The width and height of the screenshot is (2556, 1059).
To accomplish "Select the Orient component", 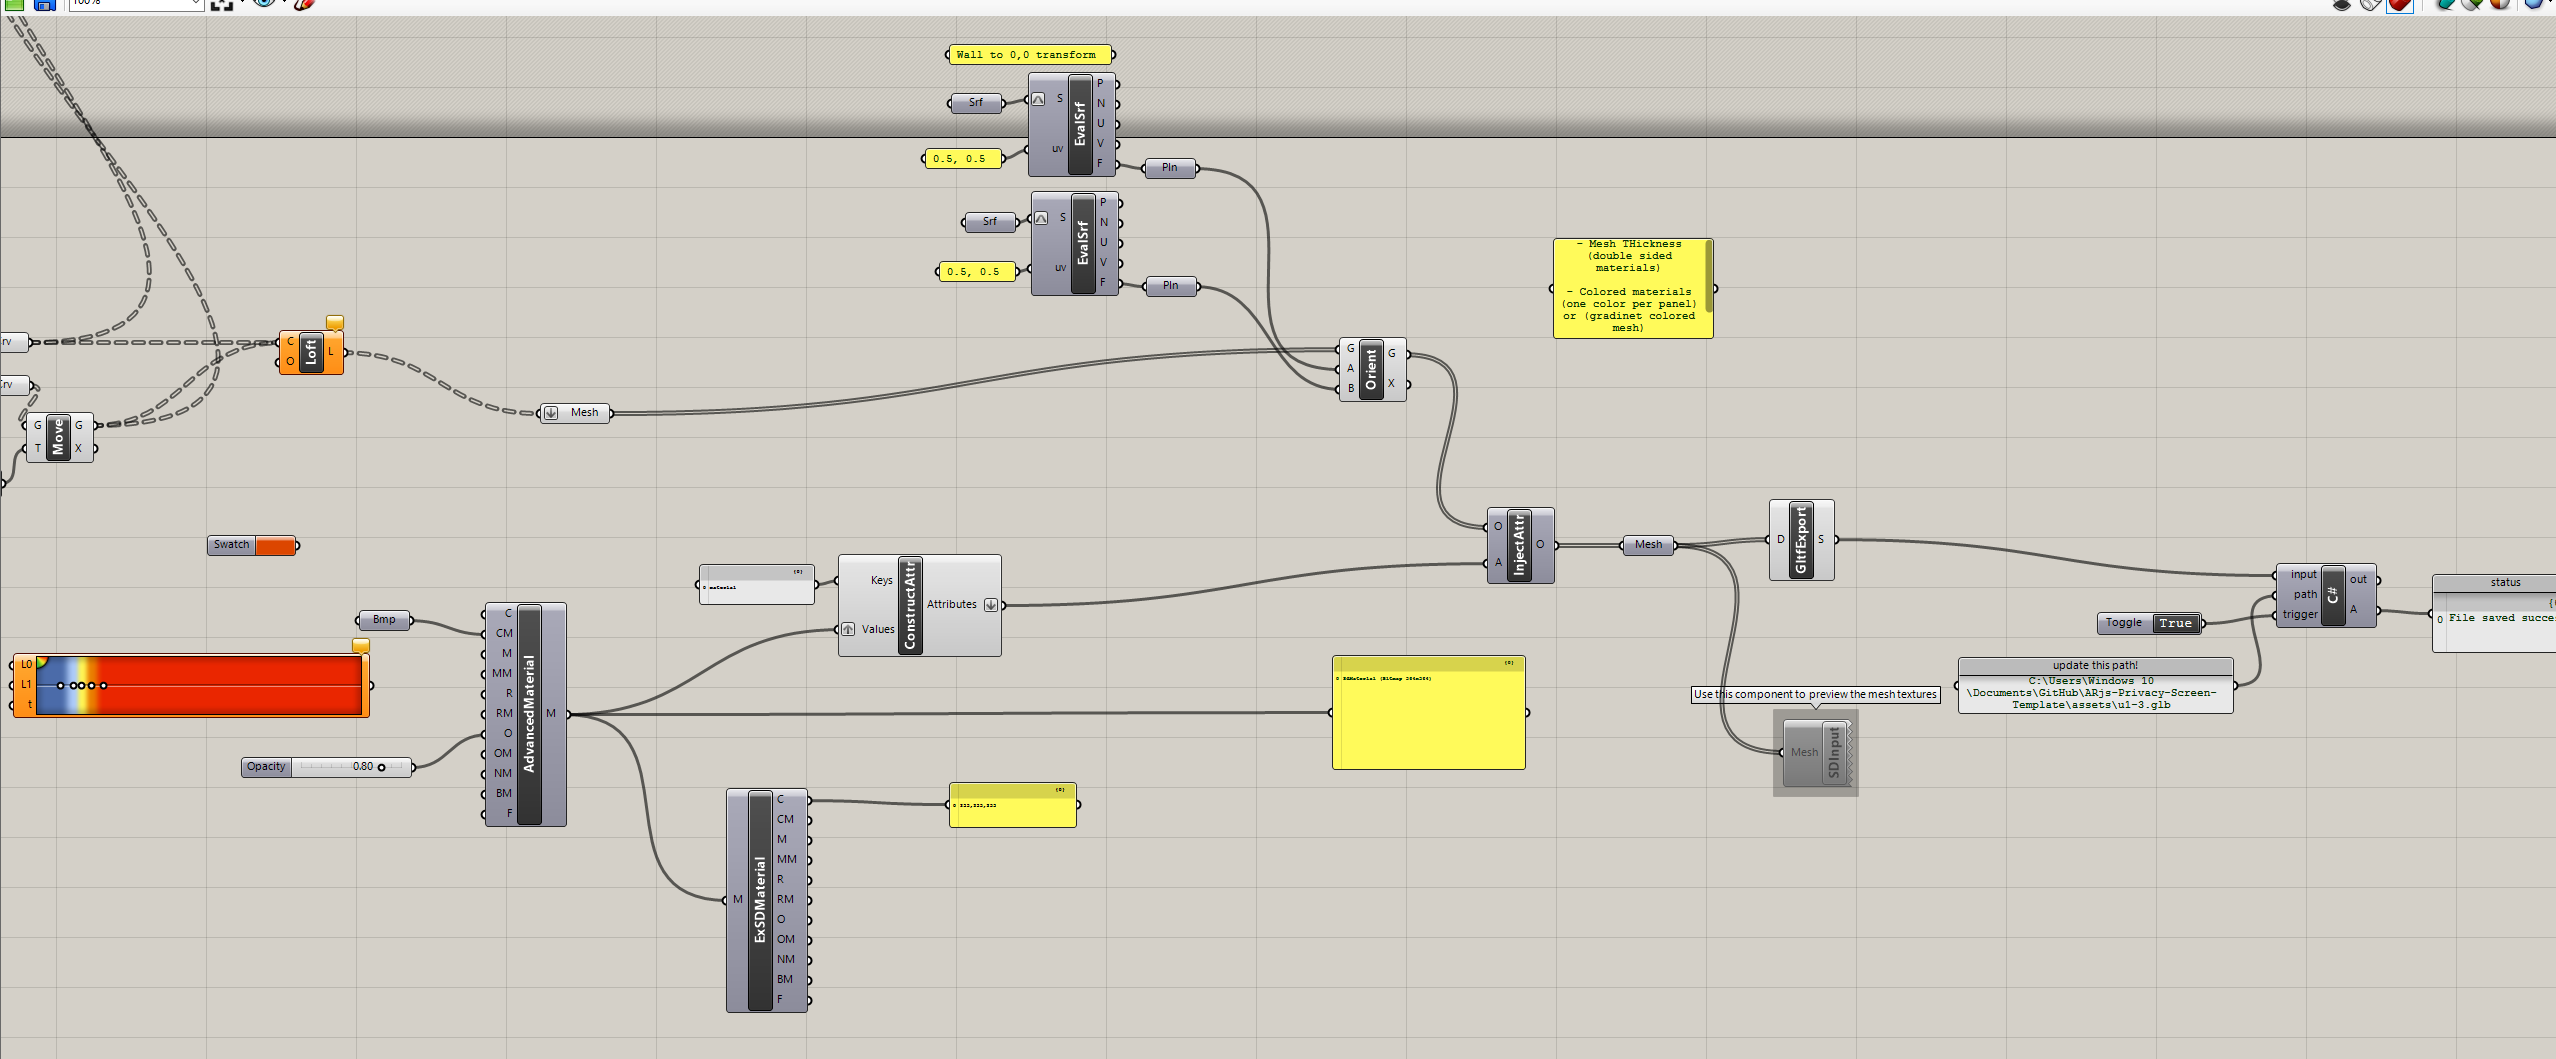I will 1371,369.
